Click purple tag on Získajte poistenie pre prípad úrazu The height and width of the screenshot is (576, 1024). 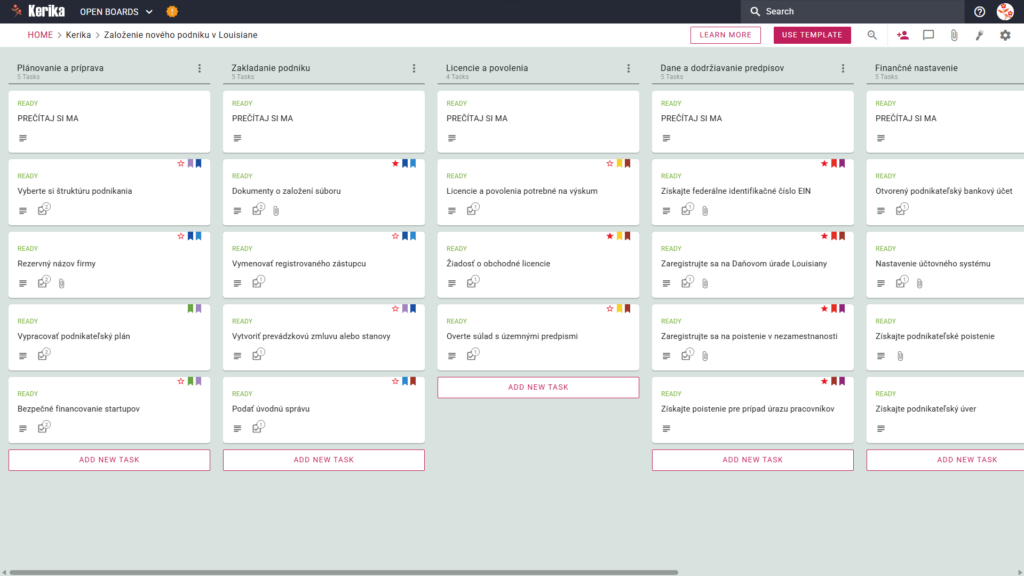[842, 381]
